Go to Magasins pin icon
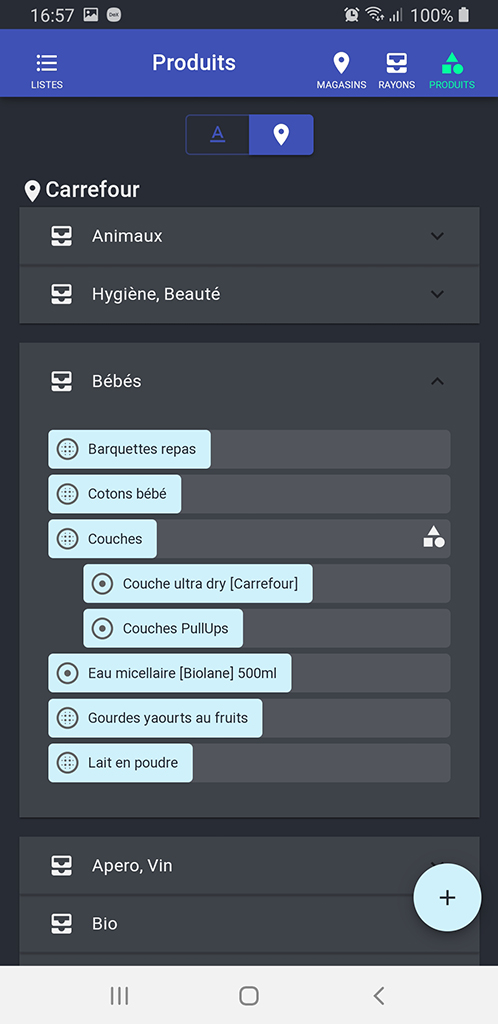The image size is (498, 1024). click(x=341, y=63)
